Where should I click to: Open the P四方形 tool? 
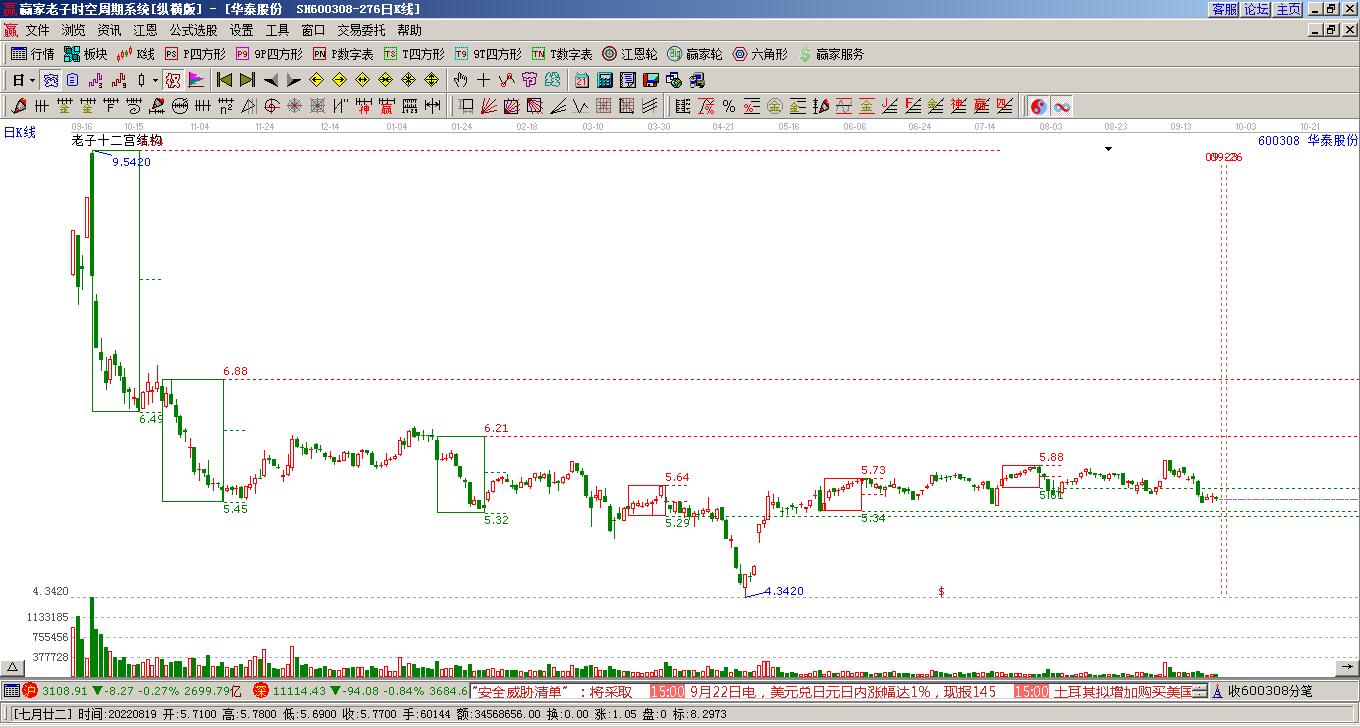coord(195,54)
